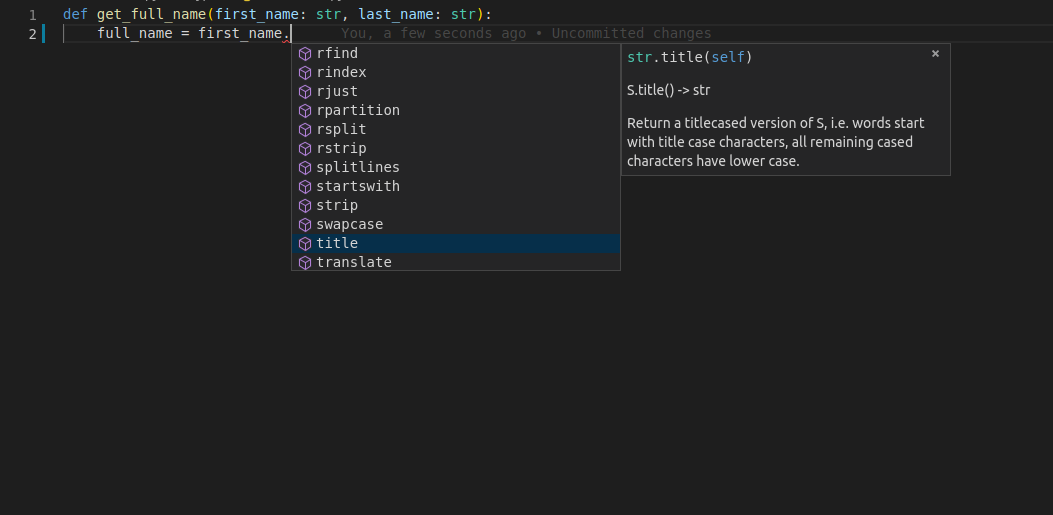Select strip in the suggestion list
The width and height of the screenshot is (1053, 515).
337,206
